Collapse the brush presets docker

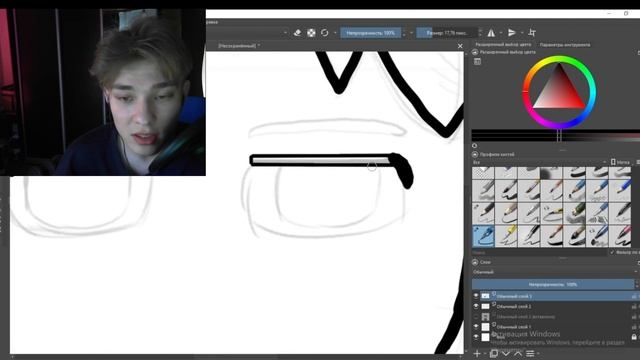tap(475, 154)
